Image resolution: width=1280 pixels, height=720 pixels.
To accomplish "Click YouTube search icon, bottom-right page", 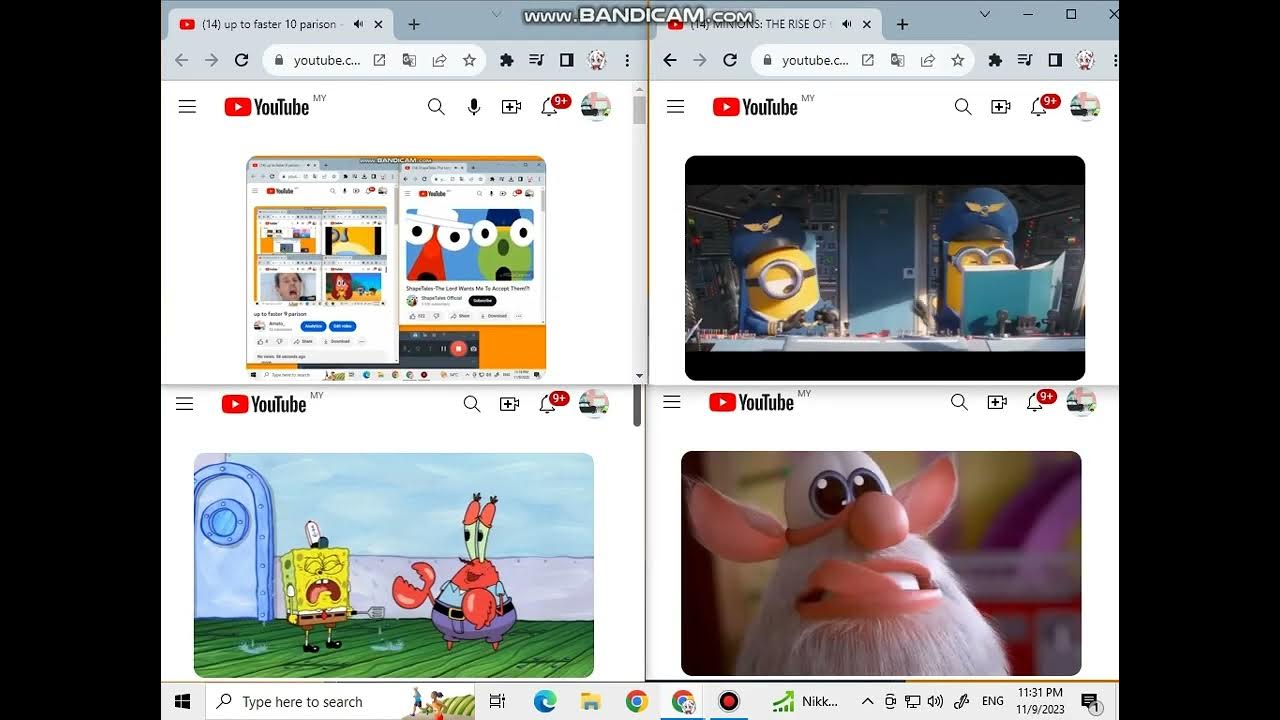I will [x=959, y=402].
